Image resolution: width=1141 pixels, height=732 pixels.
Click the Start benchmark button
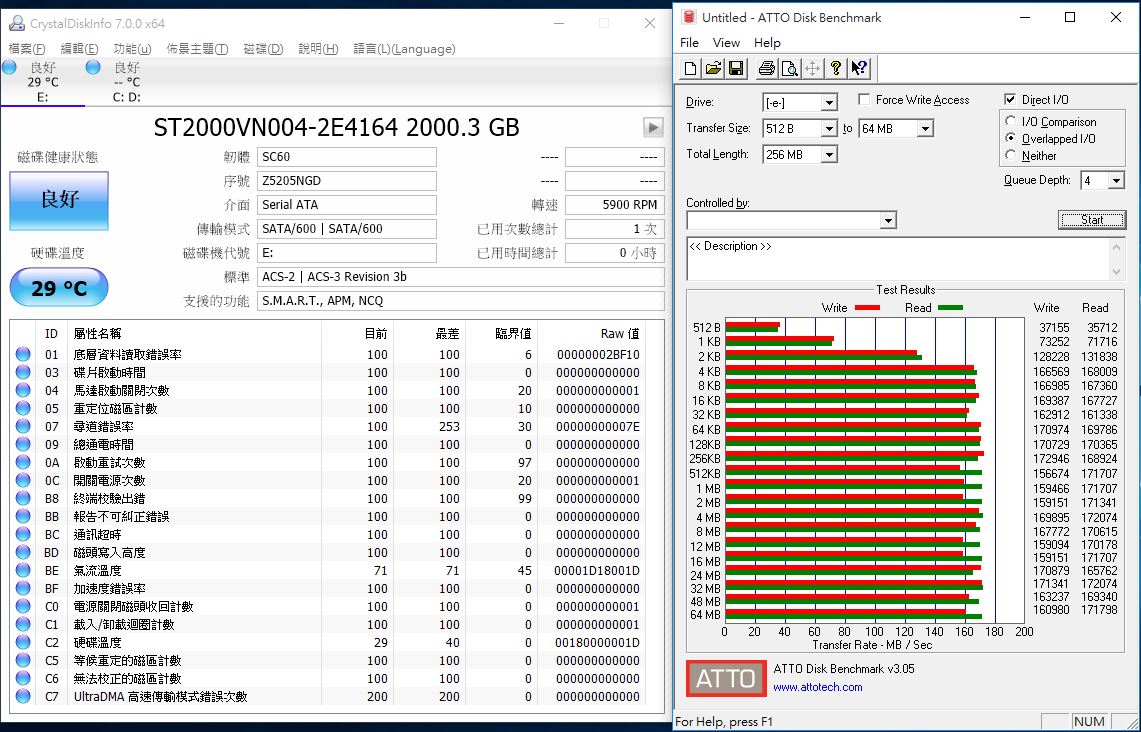[x=1092, y=220]
